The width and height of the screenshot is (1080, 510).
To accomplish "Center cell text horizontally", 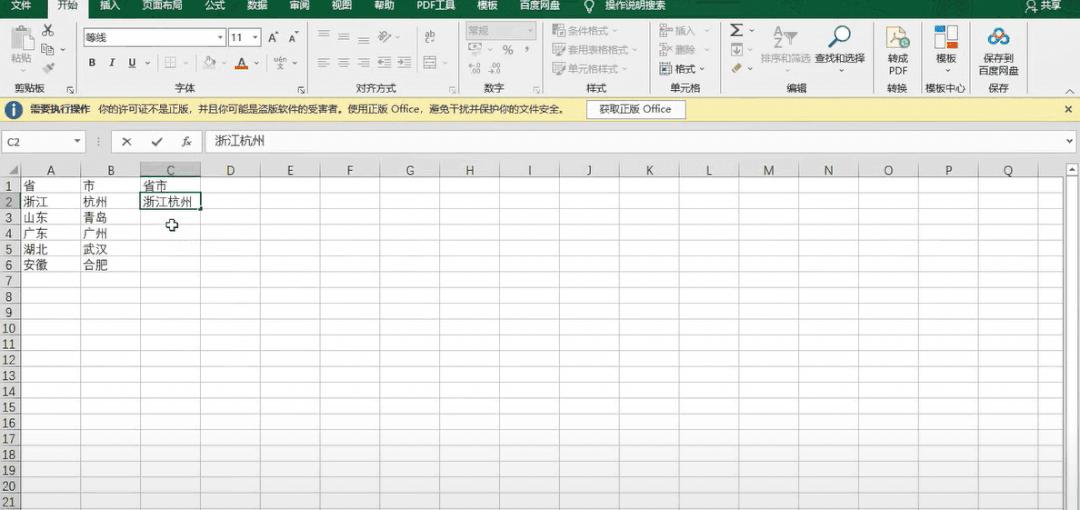I will click(x=344, y=63).
